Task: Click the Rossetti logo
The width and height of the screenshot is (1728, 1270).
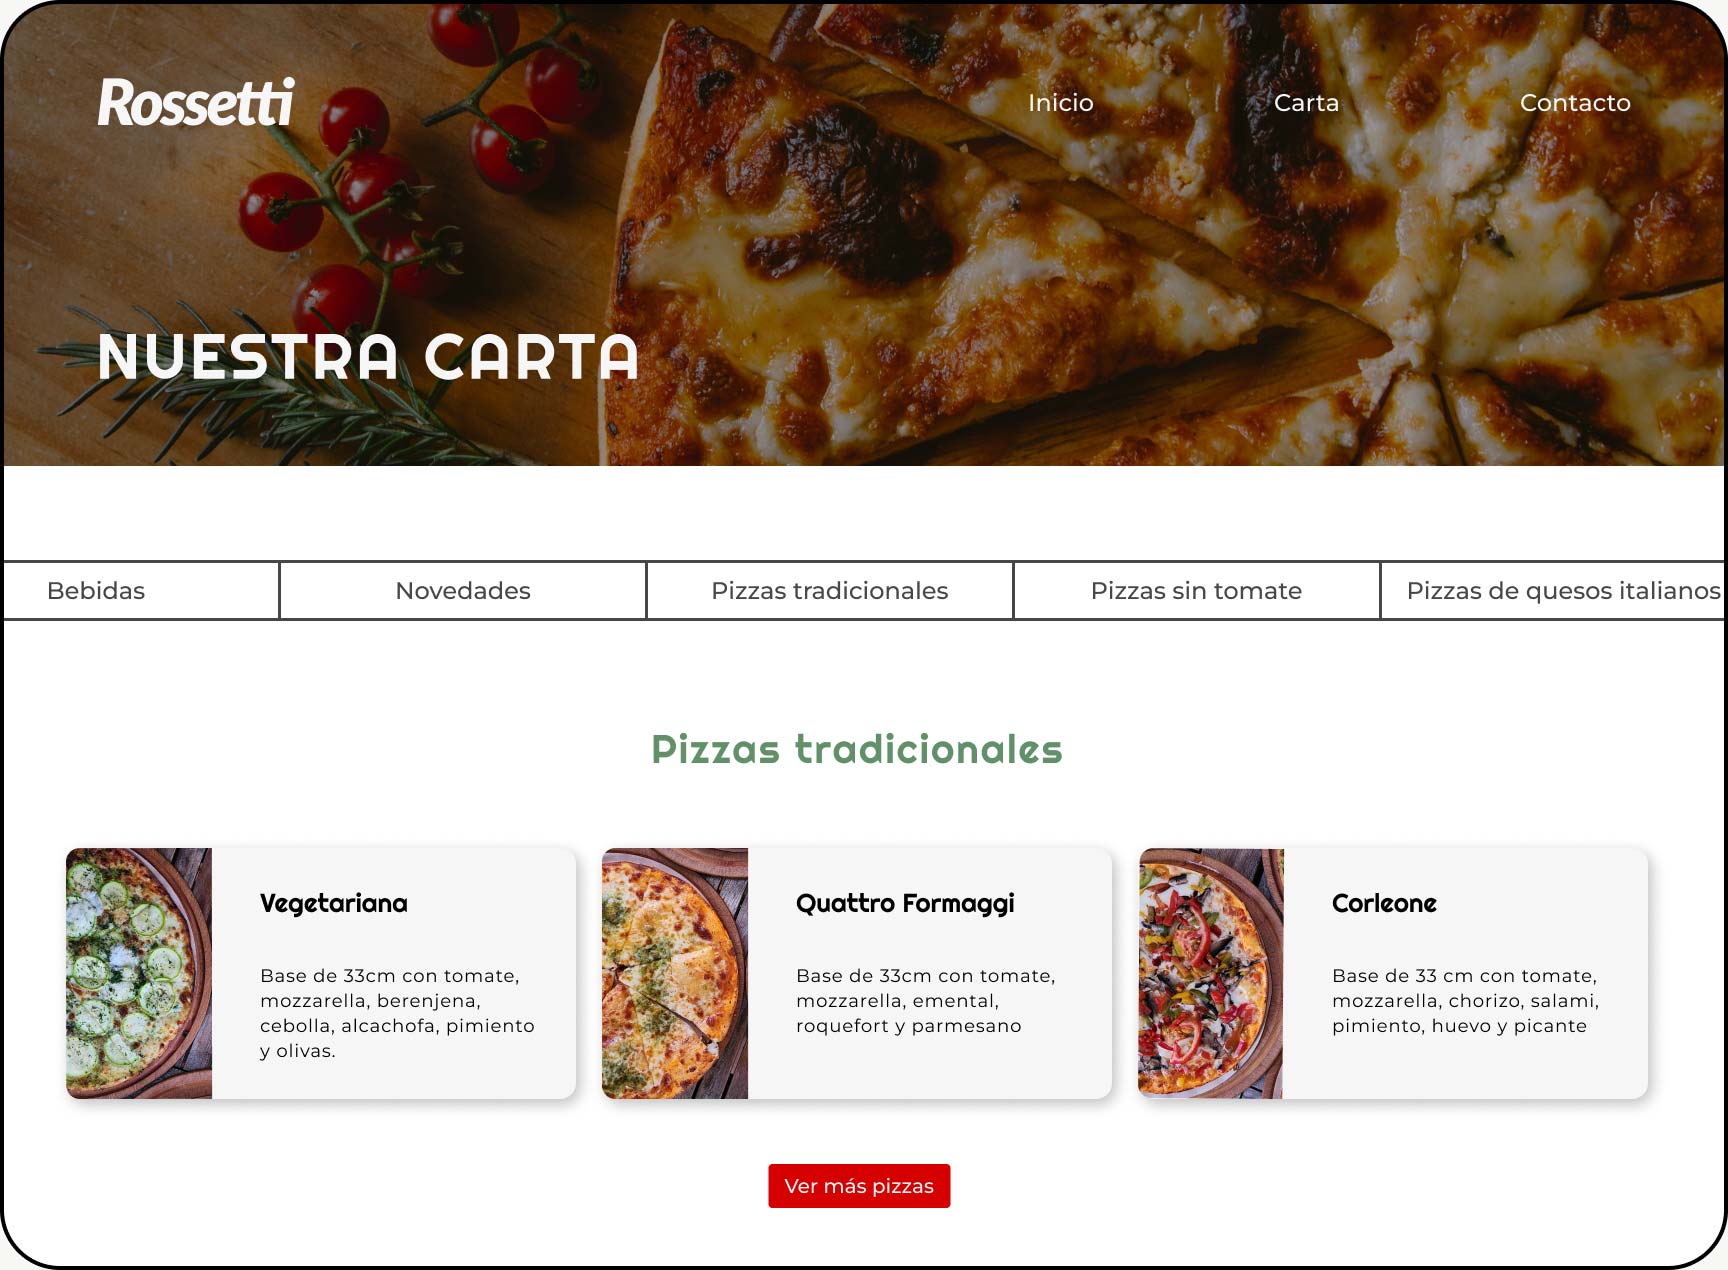Action: [x=196, y=102]
